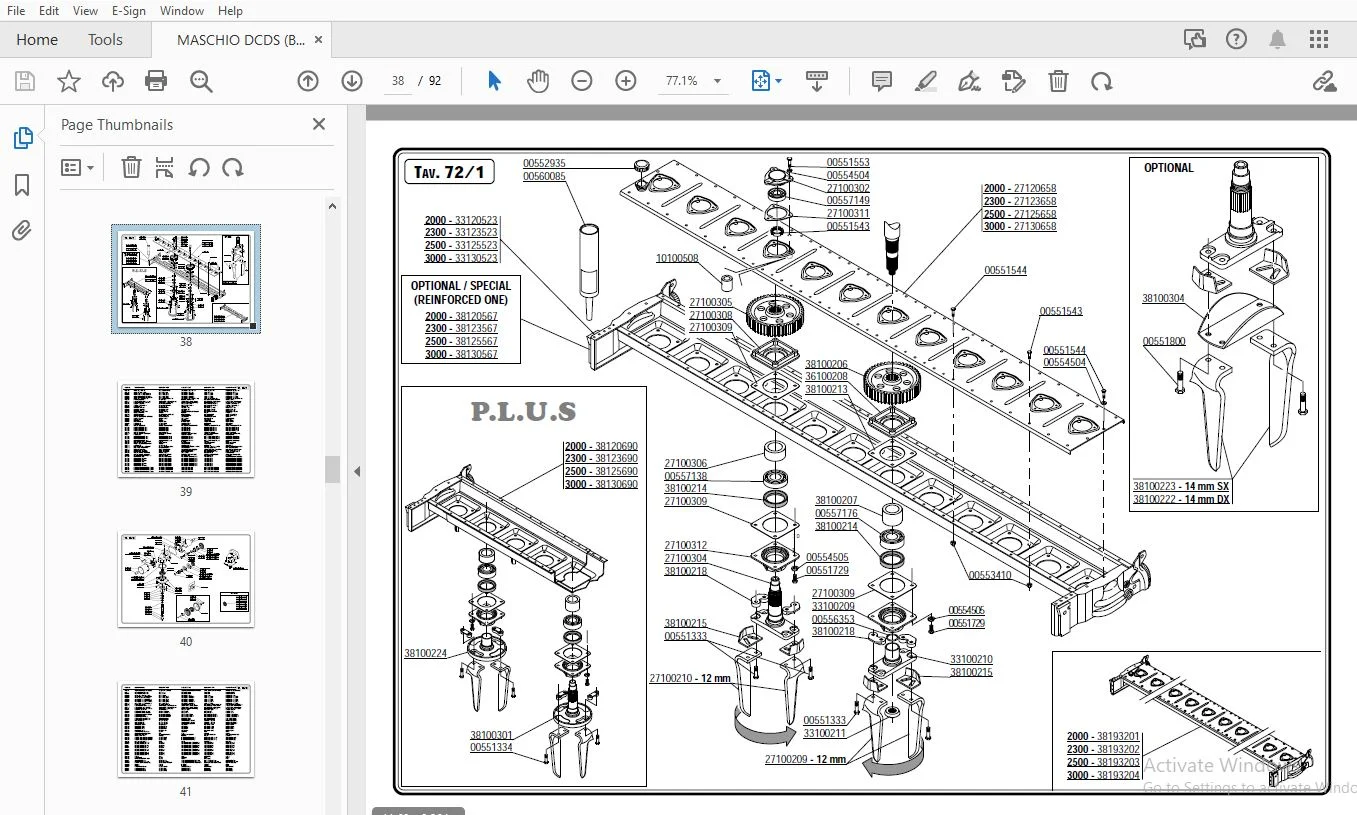Click part number 10100508
1357x815 pixels.
click(x=677, y=259)
